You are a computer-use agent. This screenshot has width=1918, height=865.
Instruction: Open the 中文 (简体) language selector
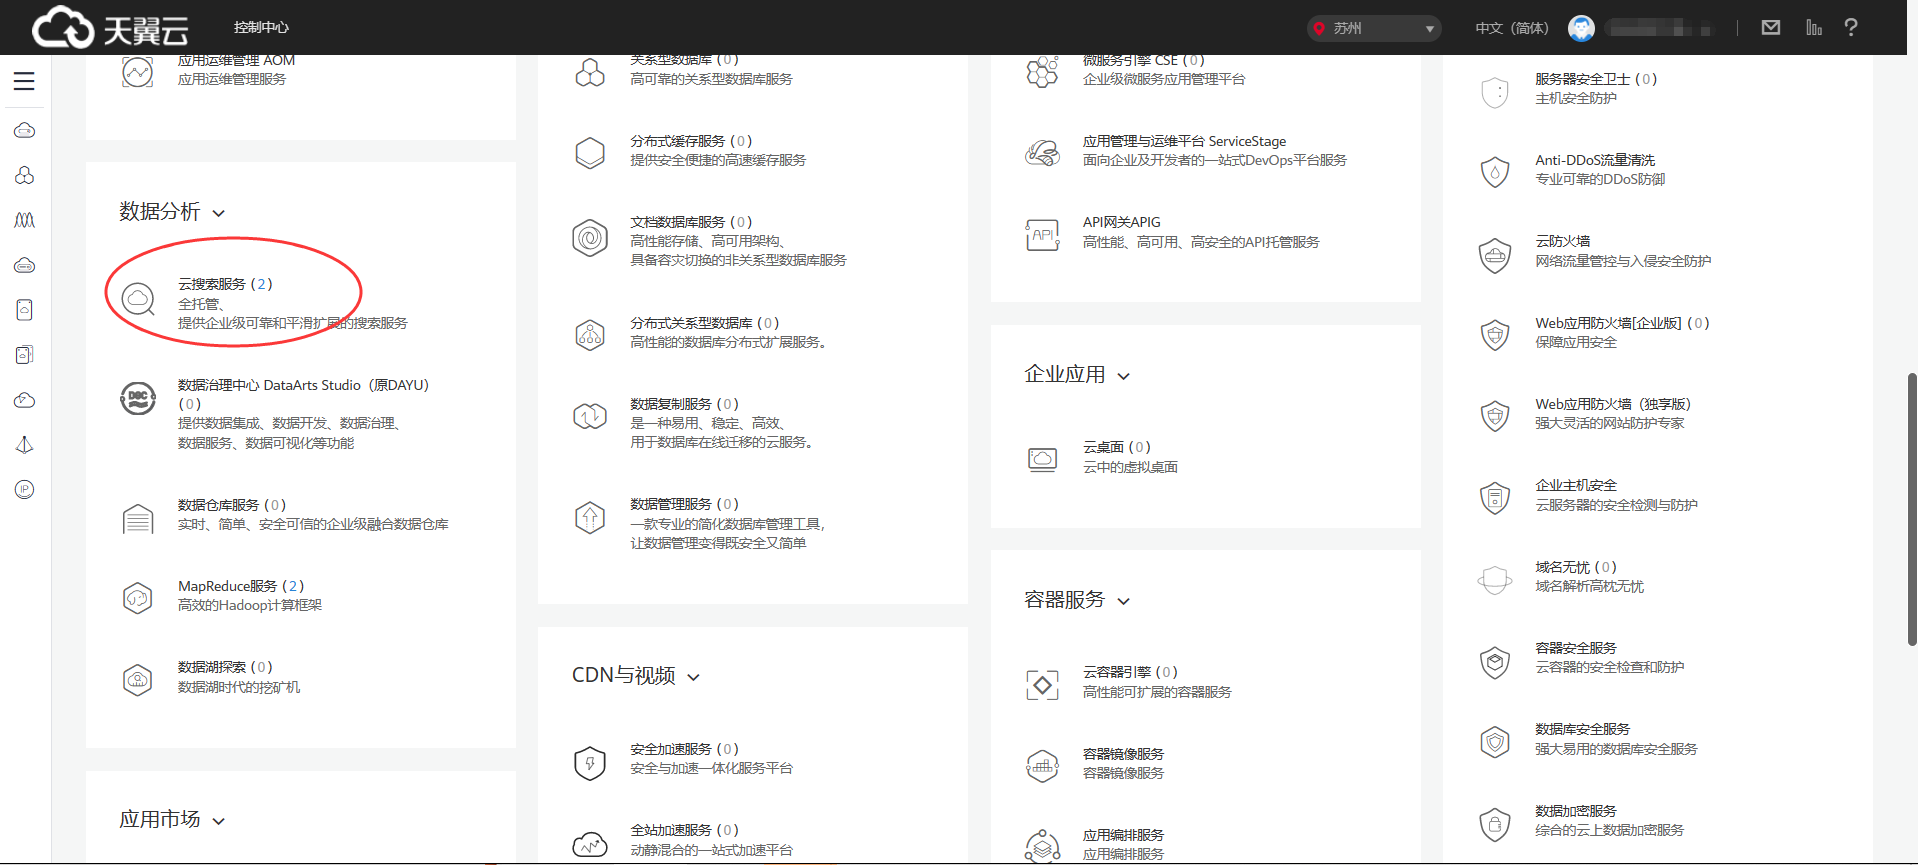pyautogui.click(x=1512, y=28)
